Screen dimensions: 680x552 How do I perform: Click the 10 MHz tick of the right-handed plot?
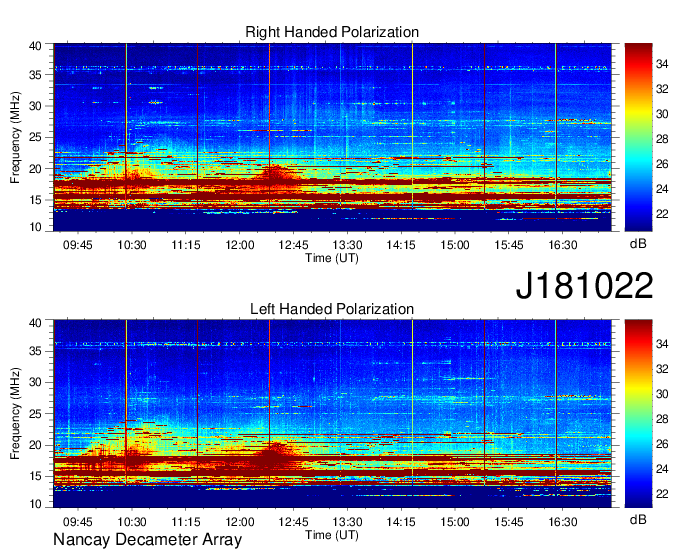tap(35, 227)
